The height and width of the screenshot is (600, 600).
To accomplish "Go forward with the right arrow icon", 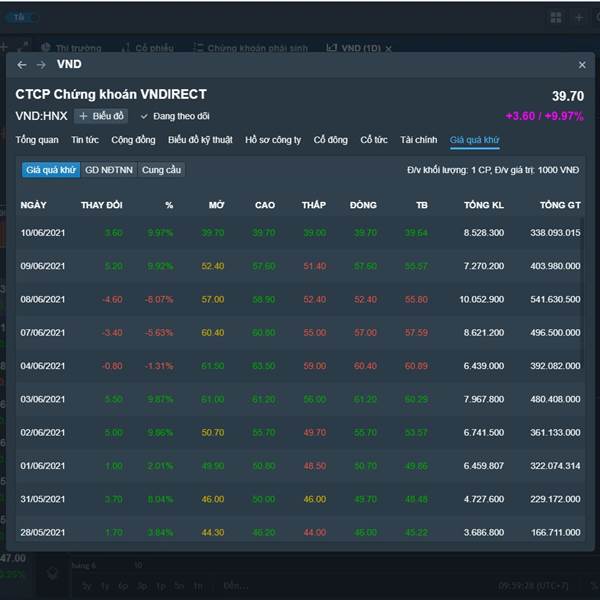I will click(x=41, y=65).
